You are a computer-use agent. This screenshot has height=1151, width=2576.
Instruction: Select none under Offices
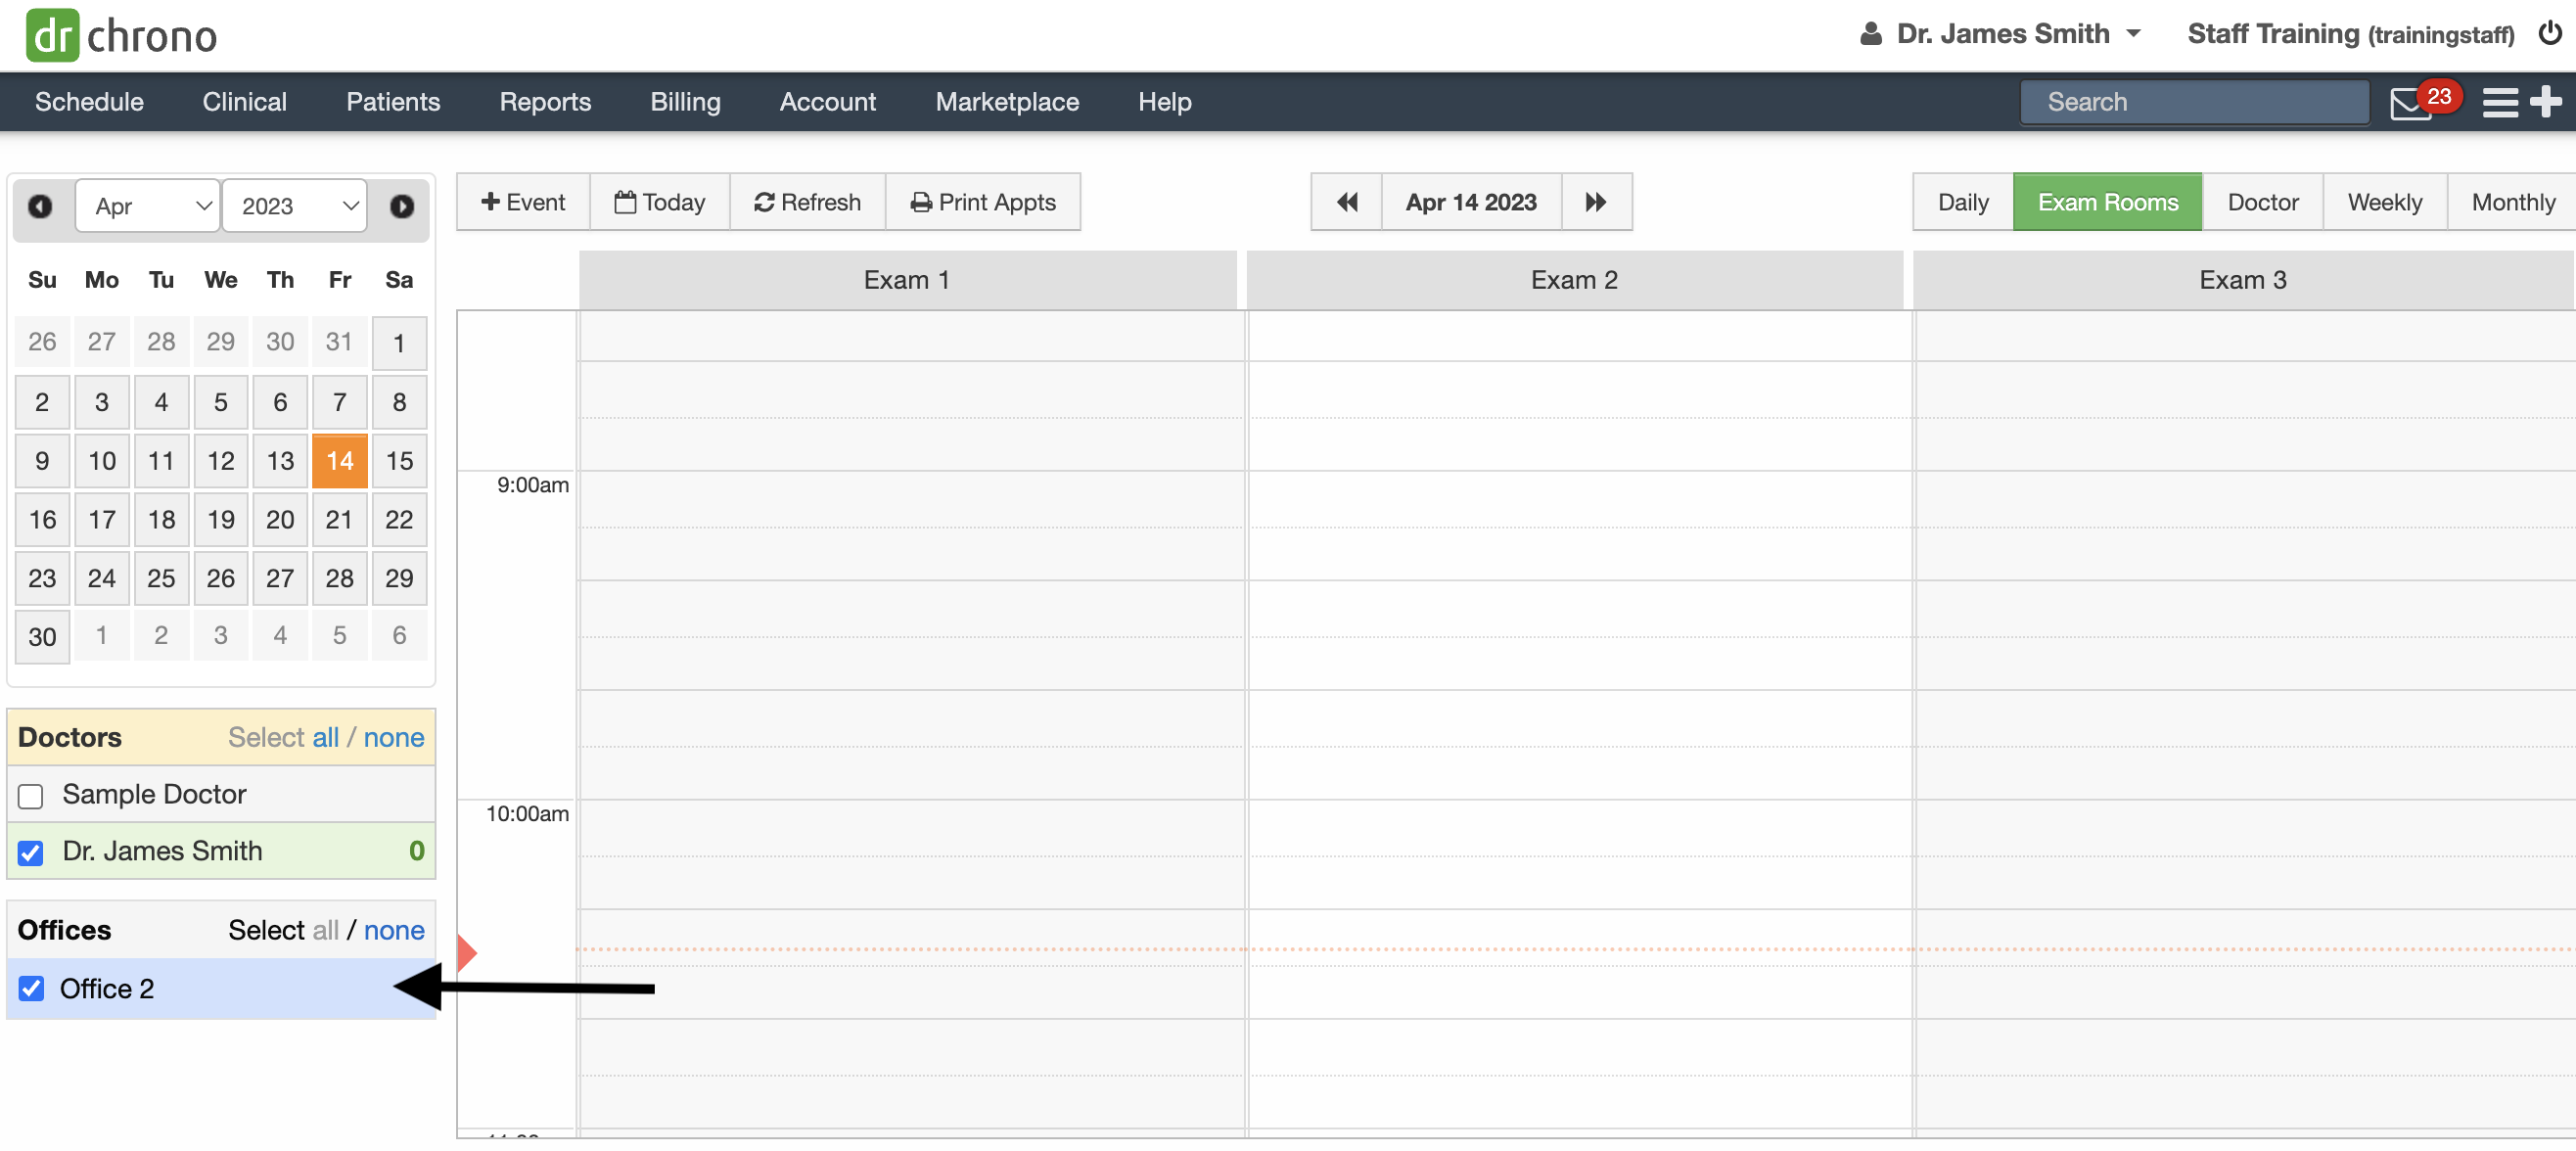click(394, 931)
